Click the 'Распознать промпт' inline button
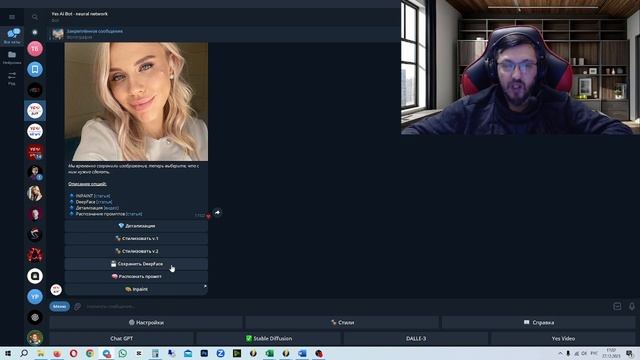The image size is (640, 360). (x=136, y=277)
